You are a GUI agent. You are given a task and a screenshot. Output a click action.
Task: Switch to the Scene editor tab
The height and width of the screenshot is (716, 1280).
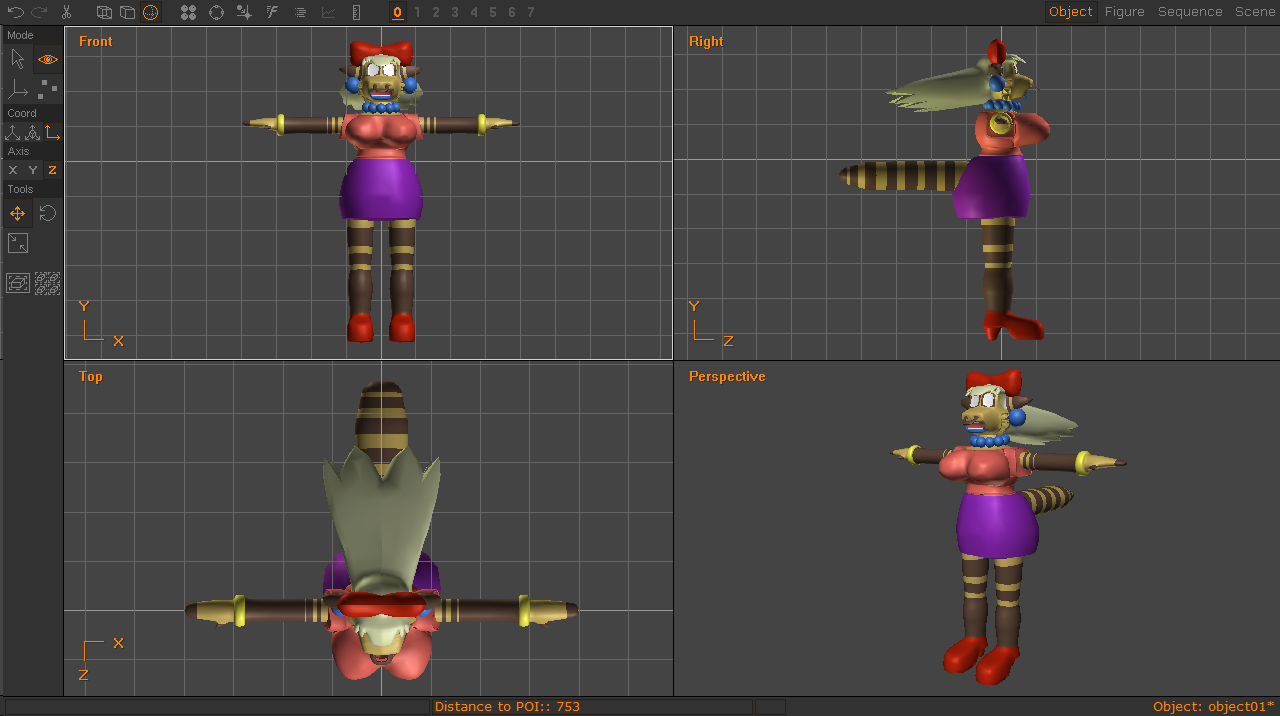1255,12
